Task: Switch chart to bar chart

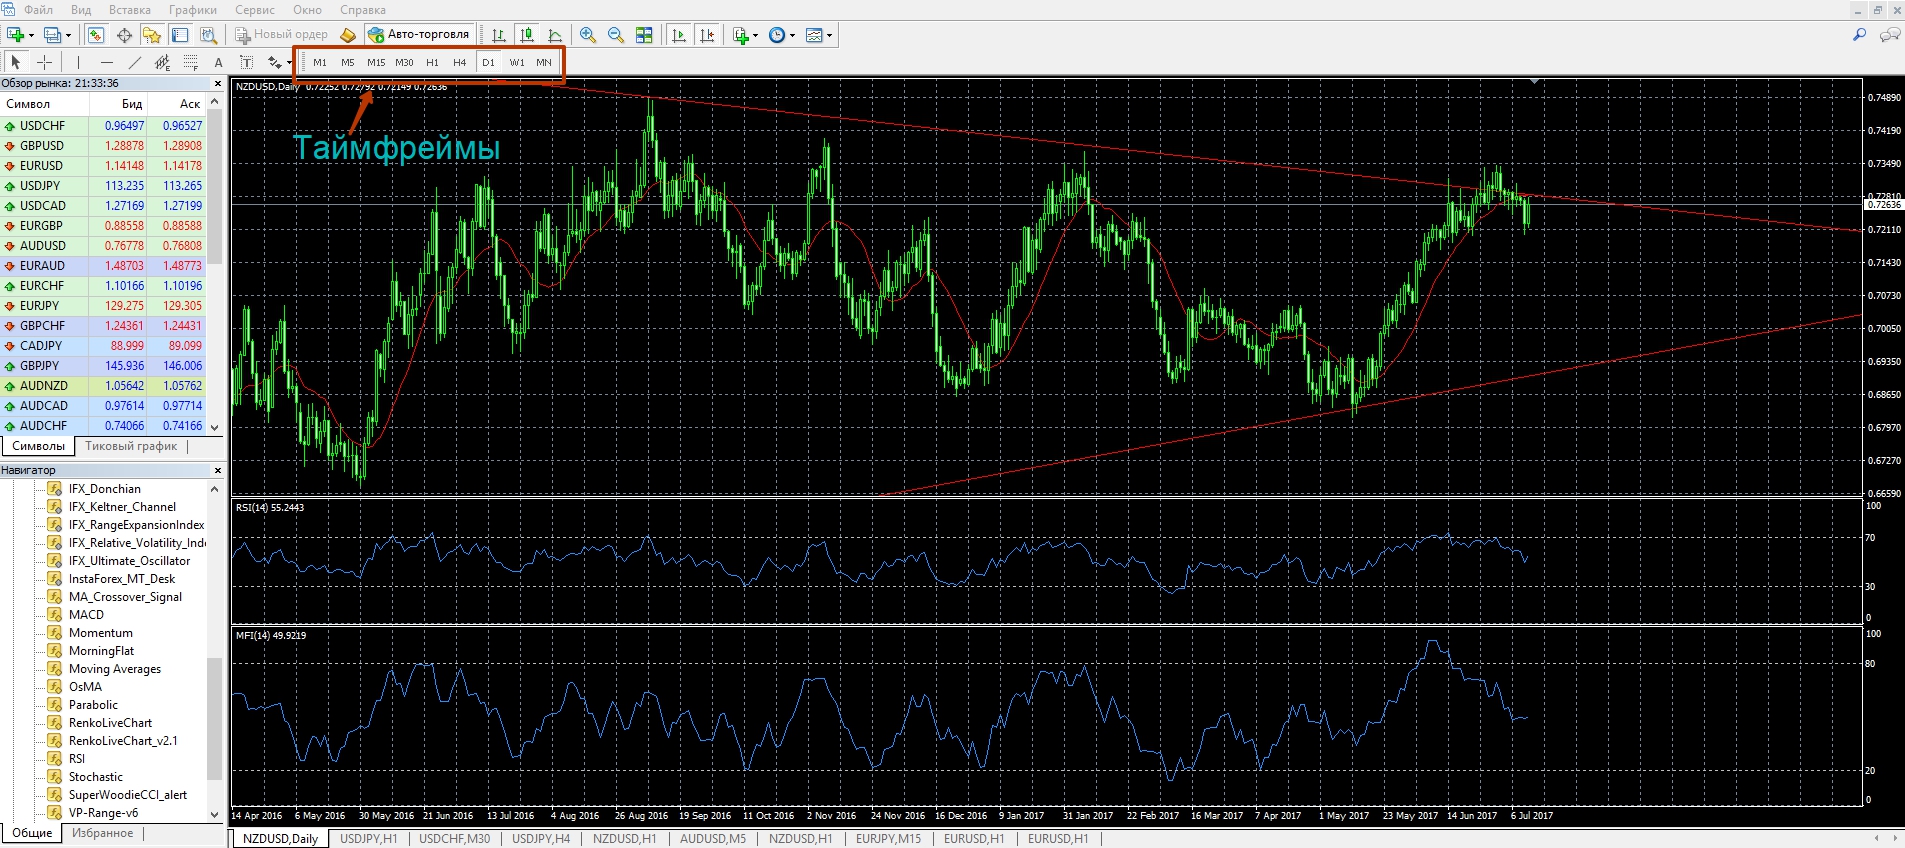Action: click(x=498, y=35)
